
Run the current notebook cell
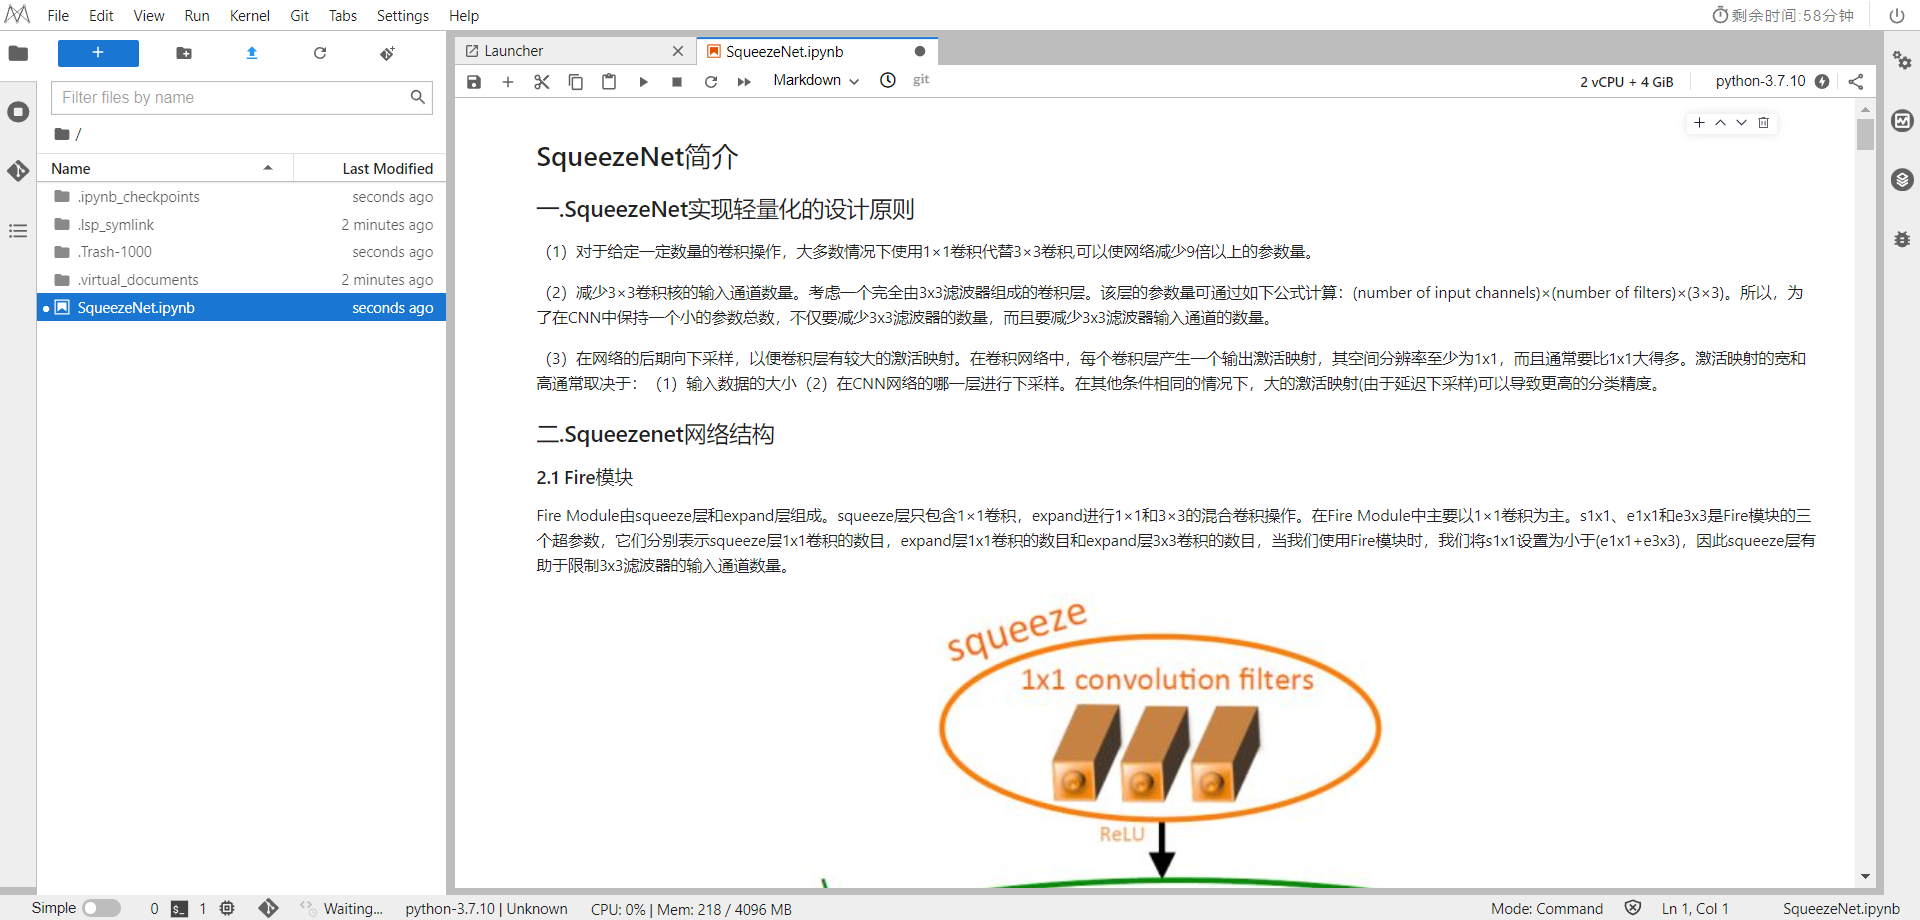click(643, 81)
